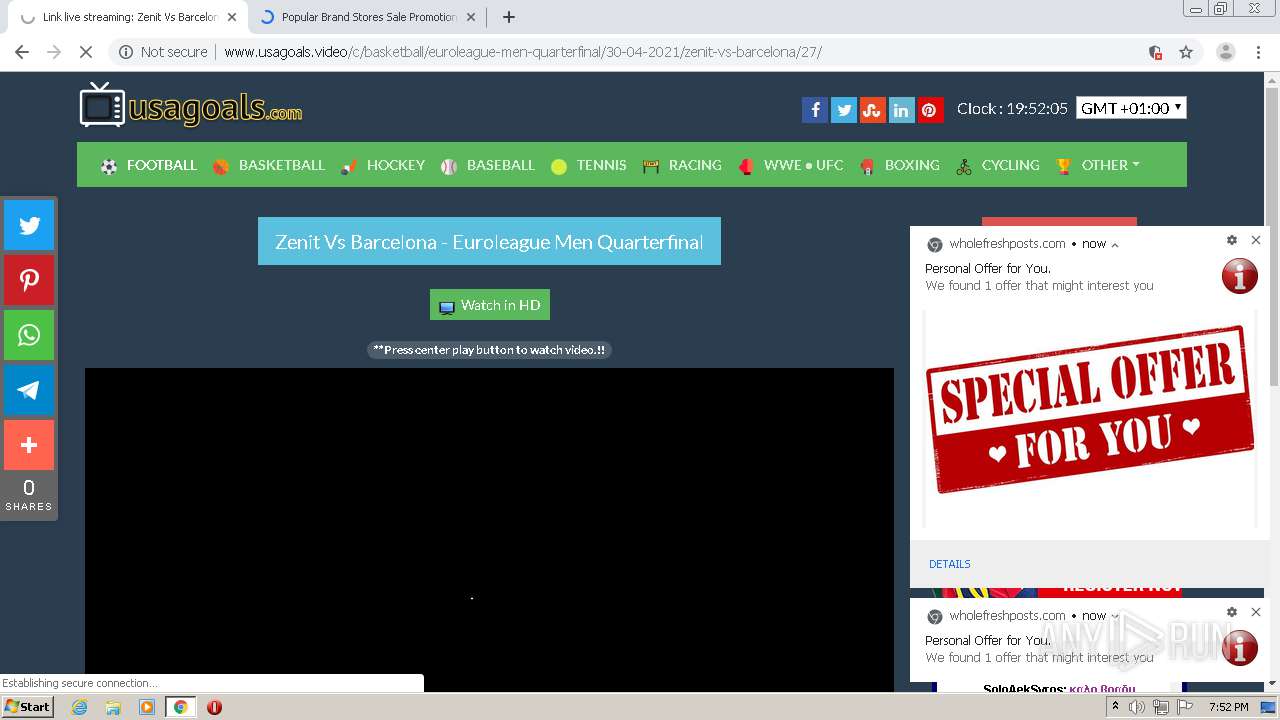Click the second notification info icon

tap(1239, 648)
